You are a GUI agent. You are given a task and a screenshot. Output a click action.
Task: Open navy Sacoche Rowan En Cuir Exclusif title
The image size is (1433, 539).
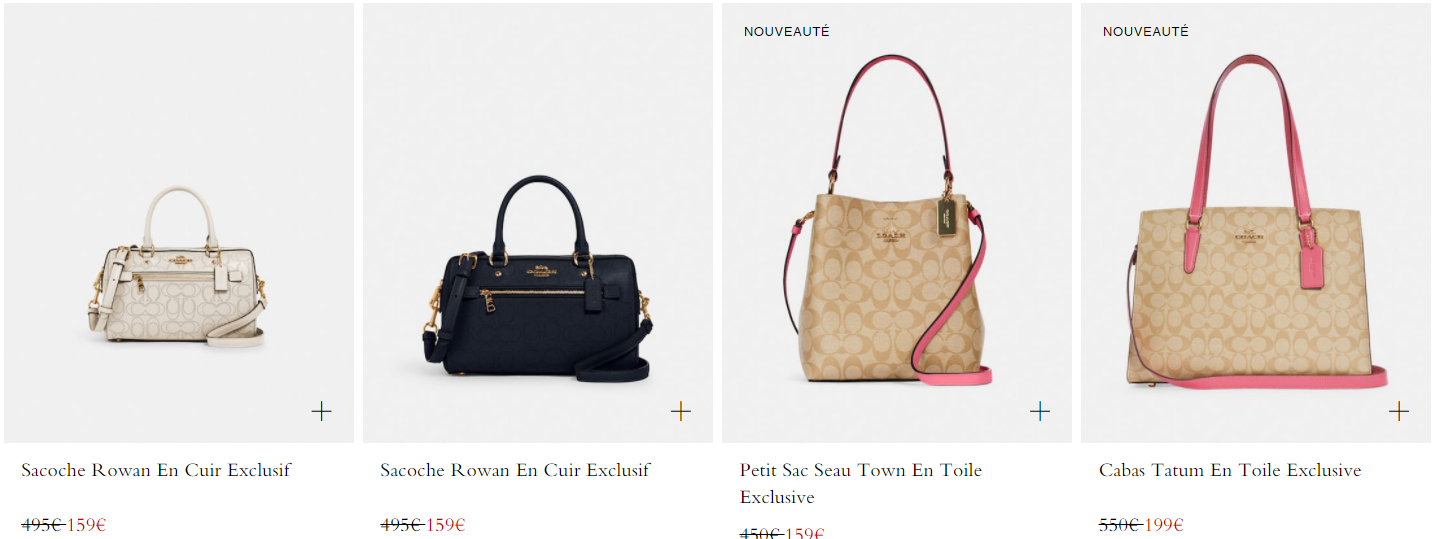pos(515,470)
